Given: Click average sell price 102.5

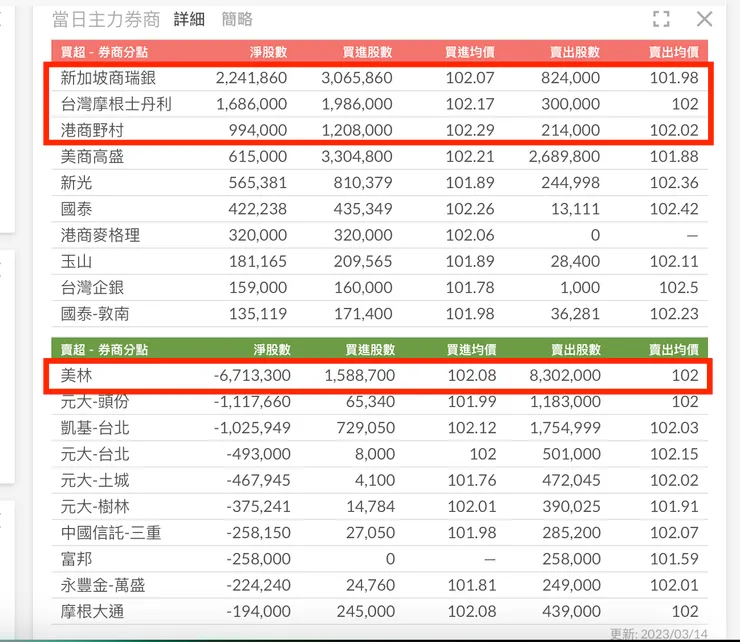Looking at the screenshot, I should (x=679, y=287).
